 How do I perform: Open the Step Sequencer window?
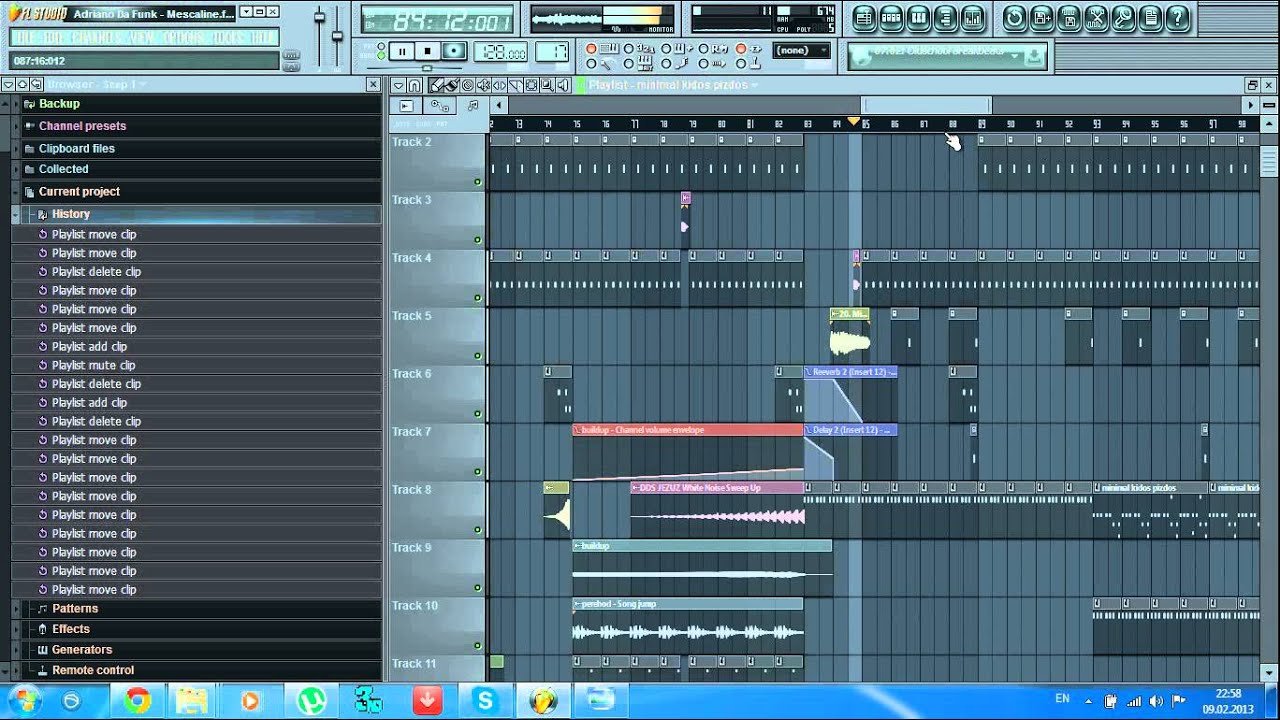point(891,17)
